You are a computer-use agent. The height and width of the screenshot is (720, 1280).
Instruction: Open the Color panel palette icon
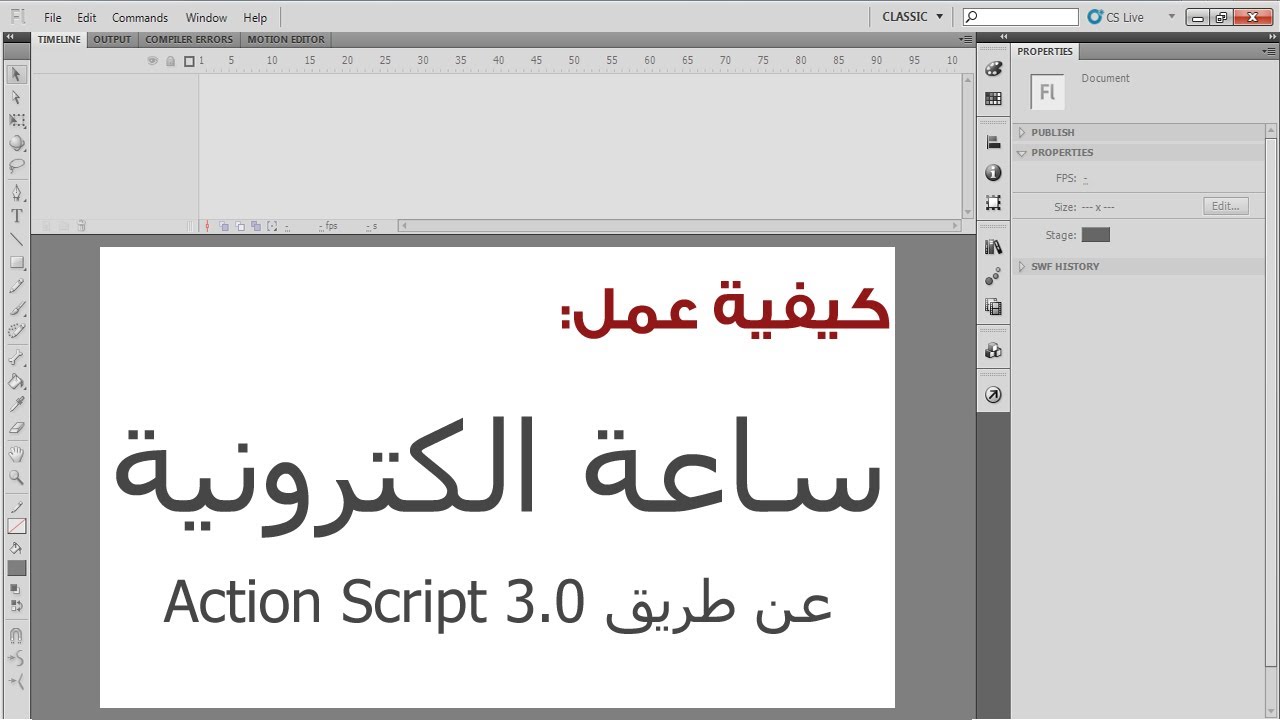click(x=993, y=69)
